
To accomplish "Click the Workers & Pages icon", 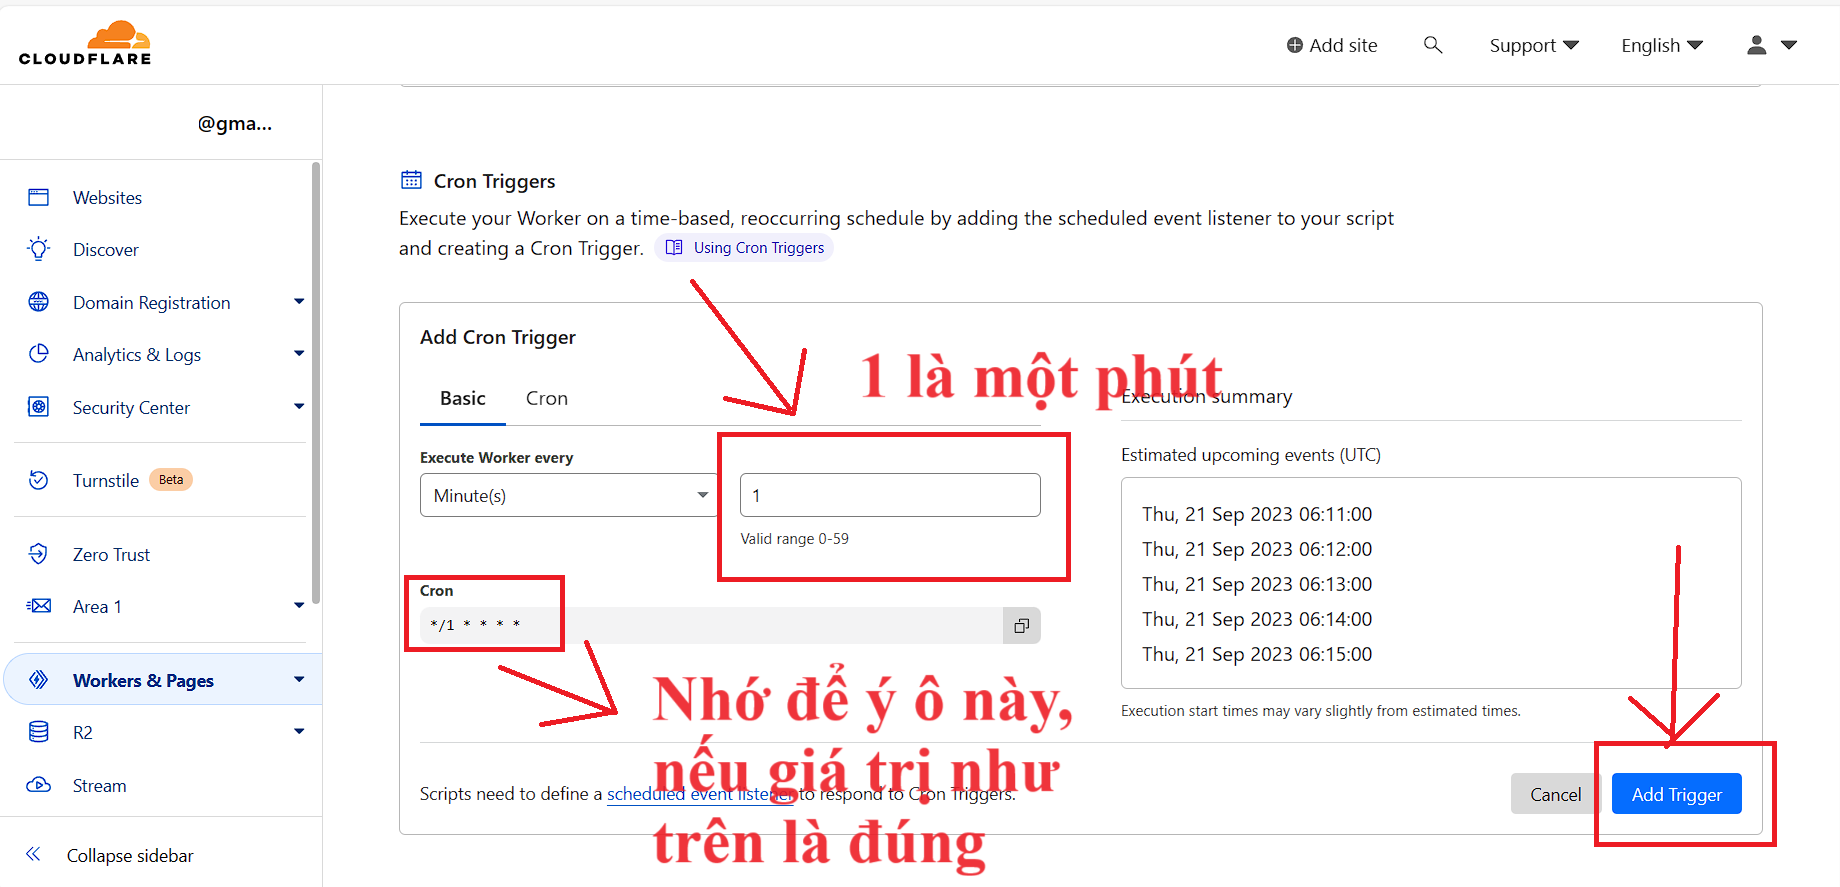I will click(x=39, y=680).
